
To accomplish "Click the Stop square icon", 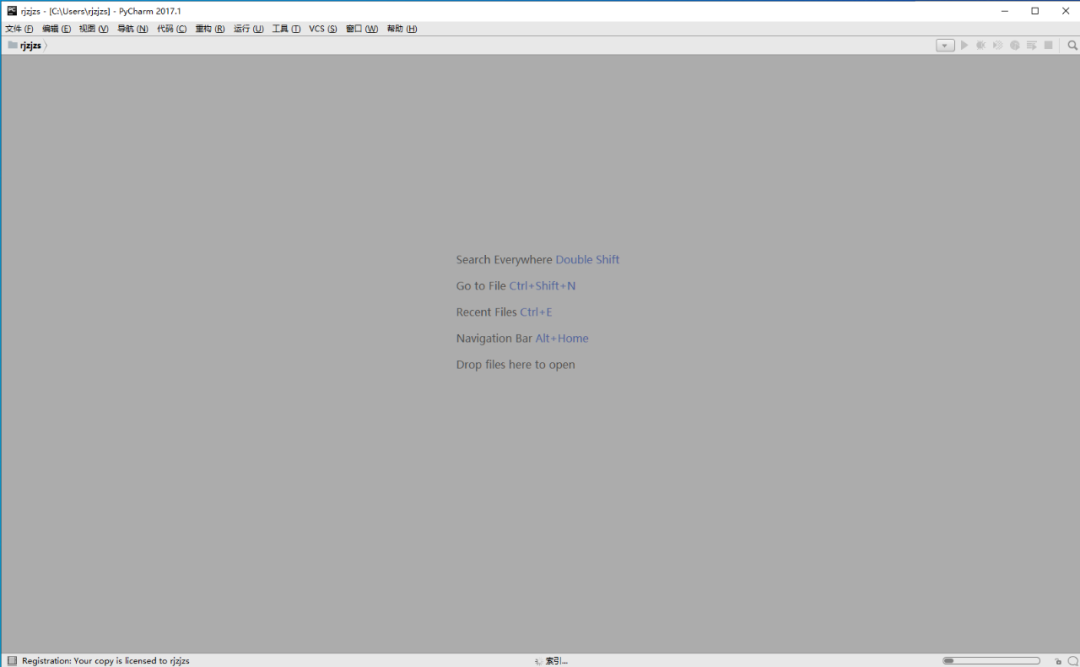I will [1048, 45].
